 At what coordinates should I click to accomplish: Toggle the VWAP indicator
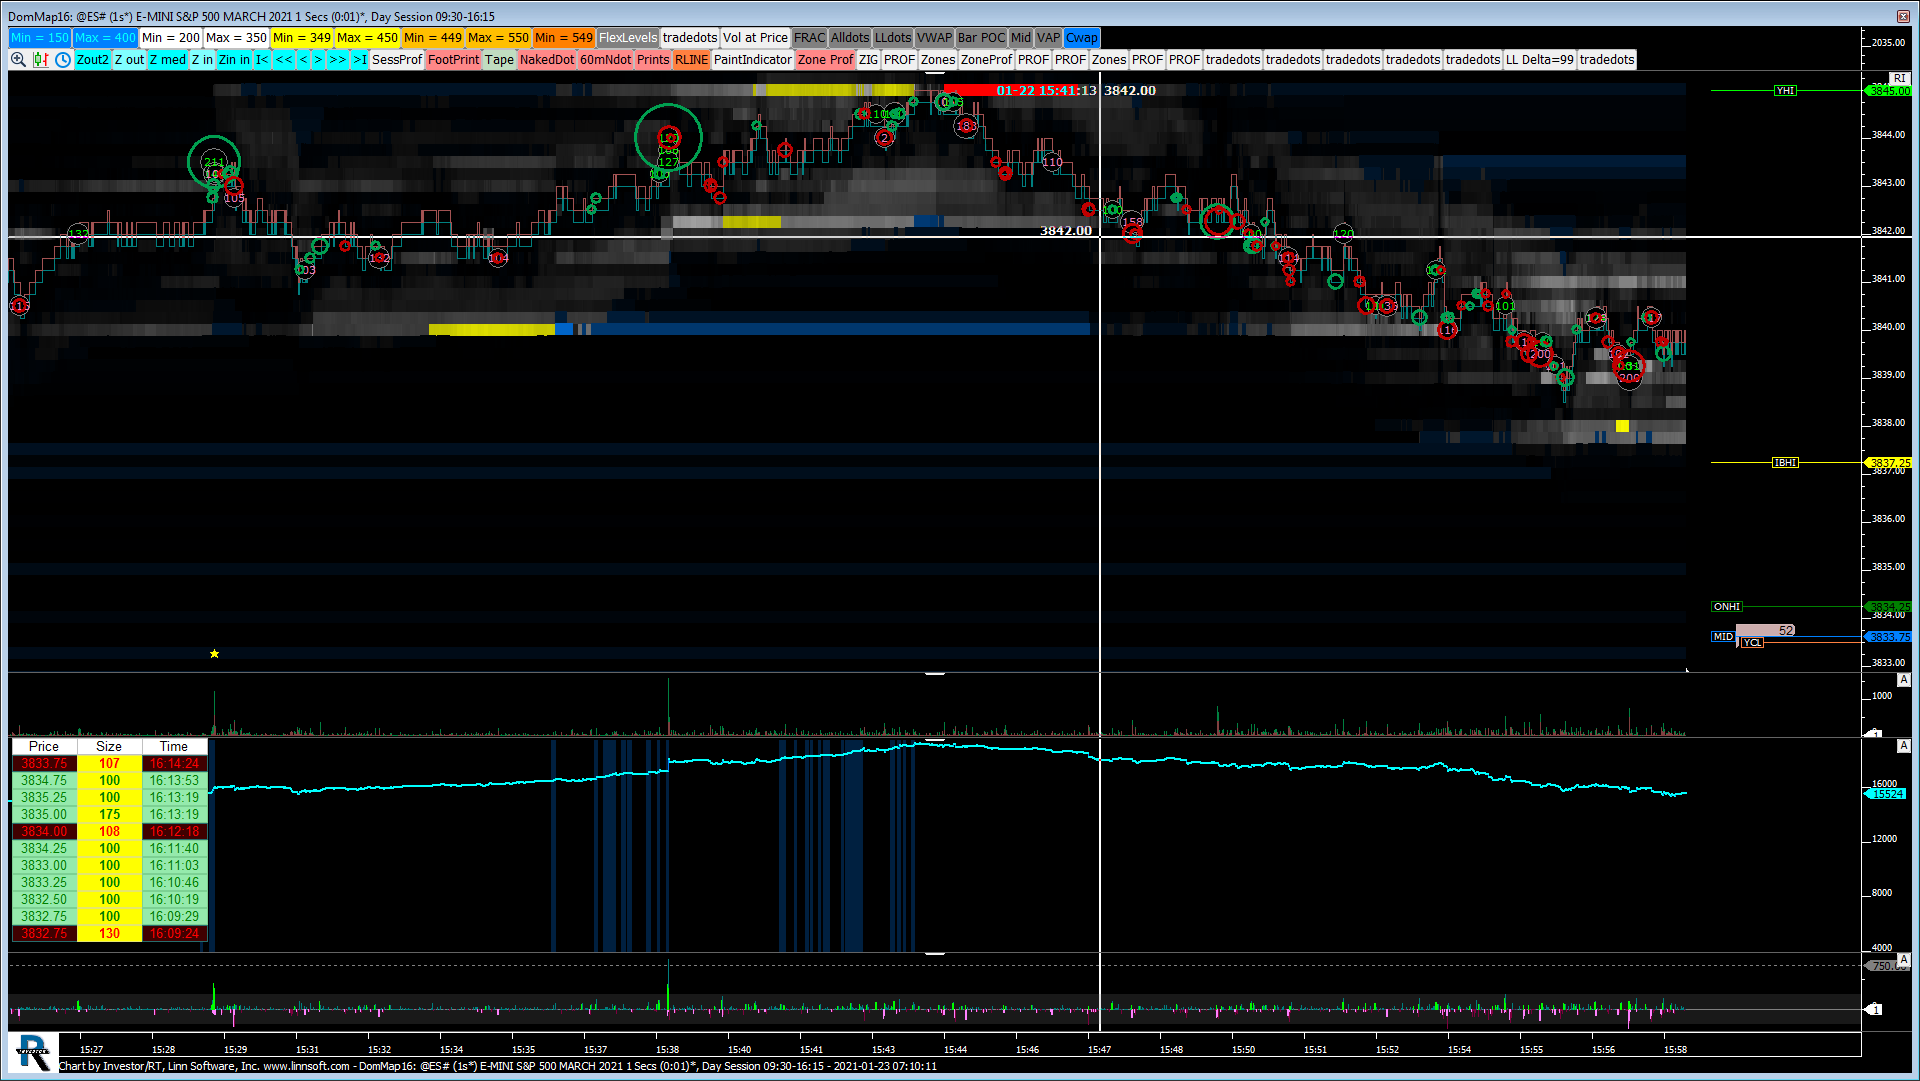pyautogui.click(x=935, y=38)
